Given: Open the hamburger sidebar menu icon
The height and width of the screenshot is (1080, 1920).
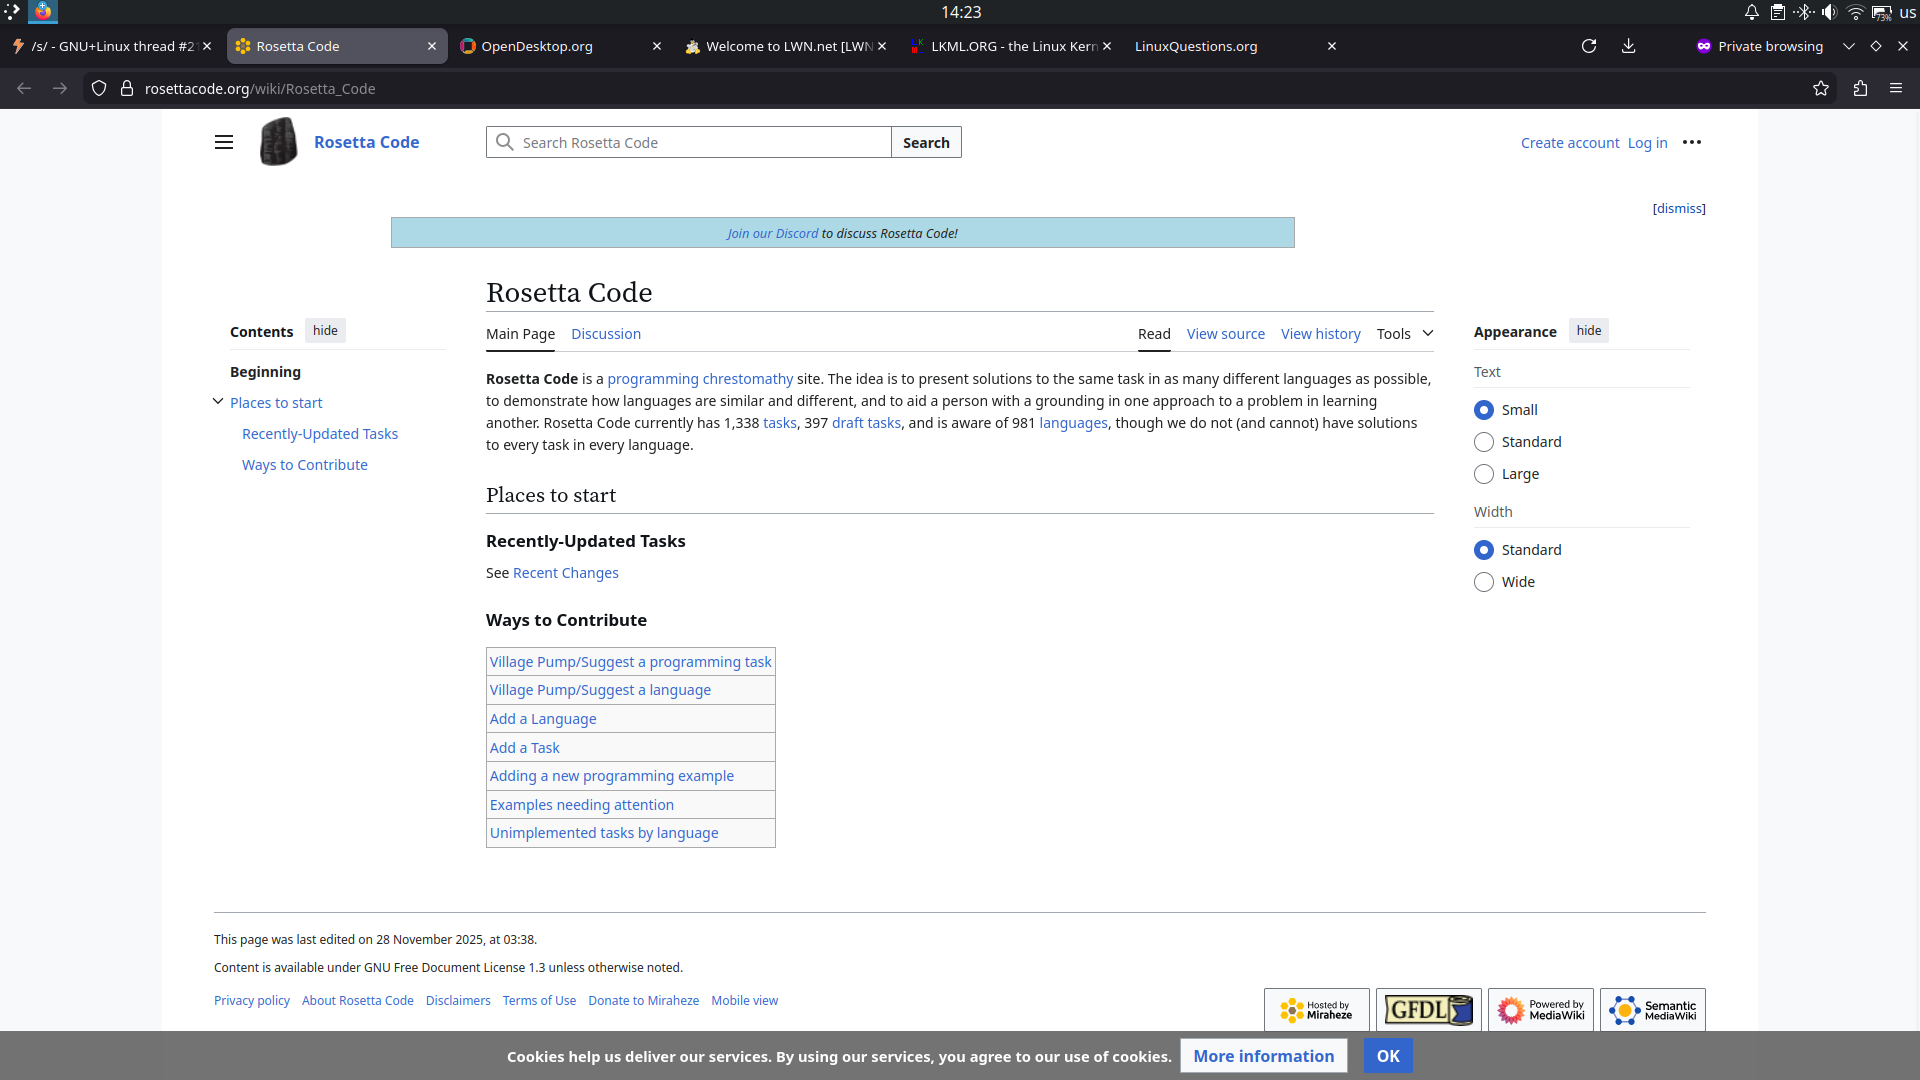Looking at the screenshot, I should [224, 142].
